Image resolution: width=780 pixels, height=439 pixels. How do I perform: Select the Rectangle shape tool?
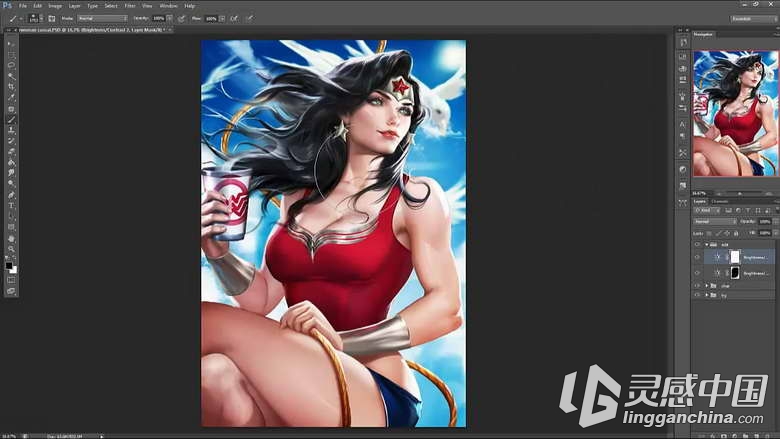point(11,227)
